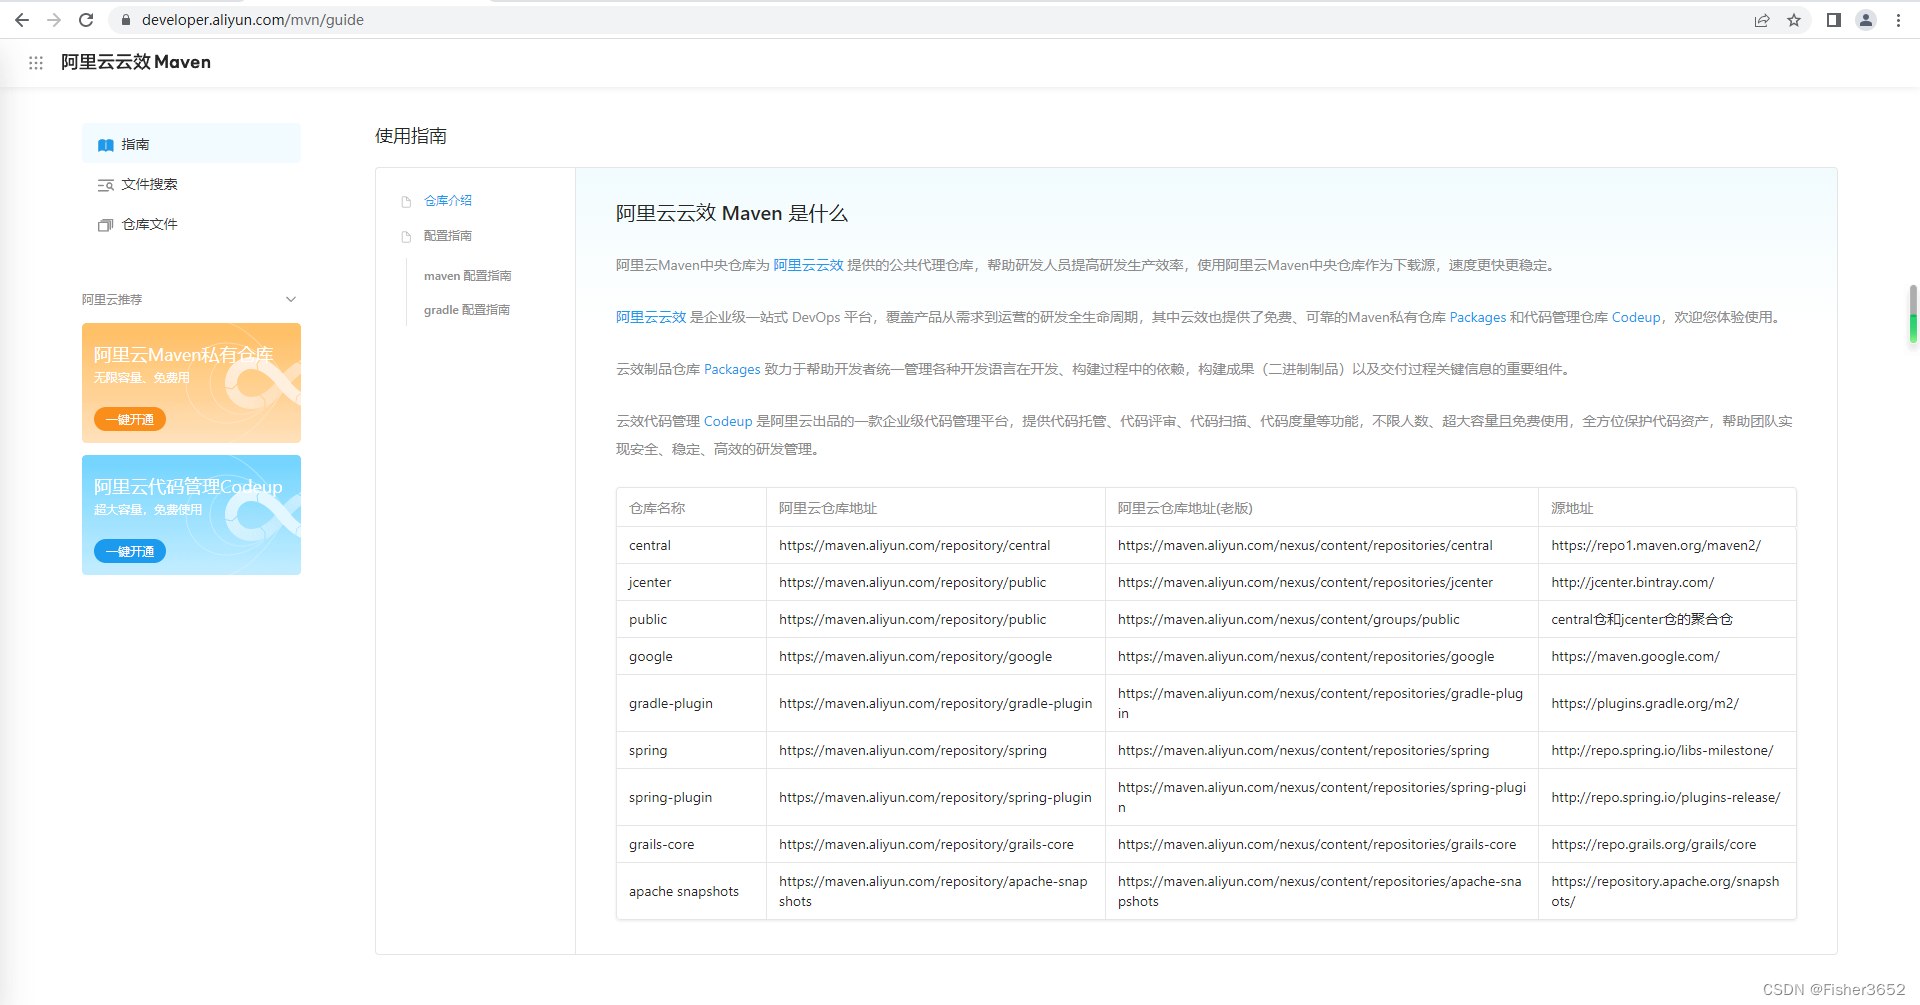This screenshot has width=1920, height=1005.
Task: Click the https://repo1.maven.org/maven2/ source address
Action: tap(1656, 545)
